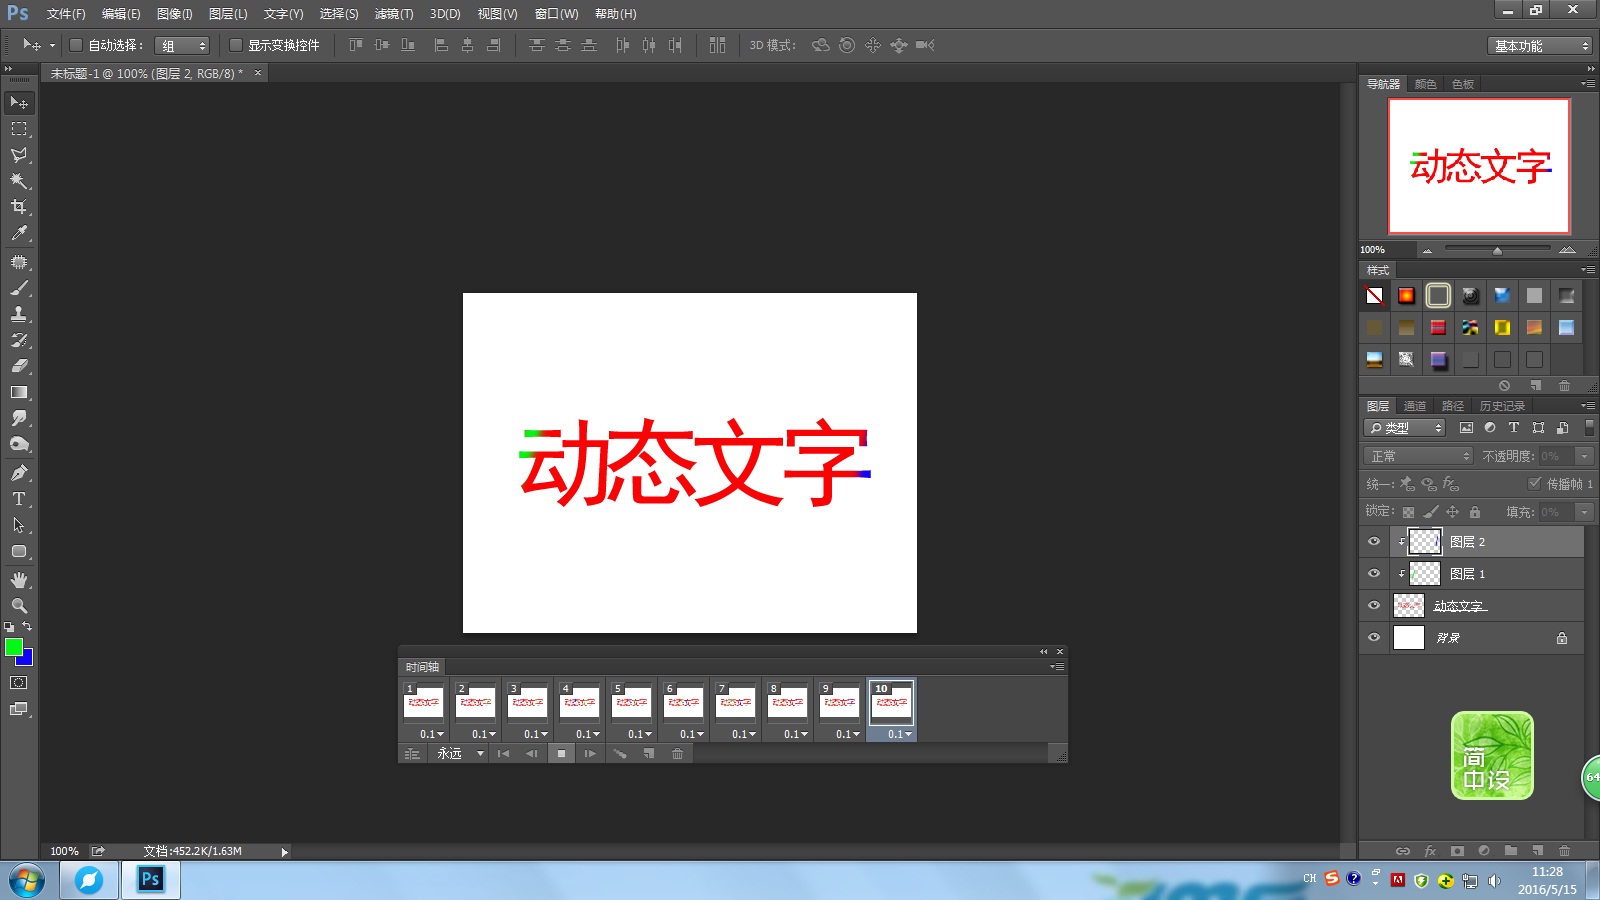Open the 基本功能 workspace dropdown
Screen dimensions: 1600x900
(1539, 46)
